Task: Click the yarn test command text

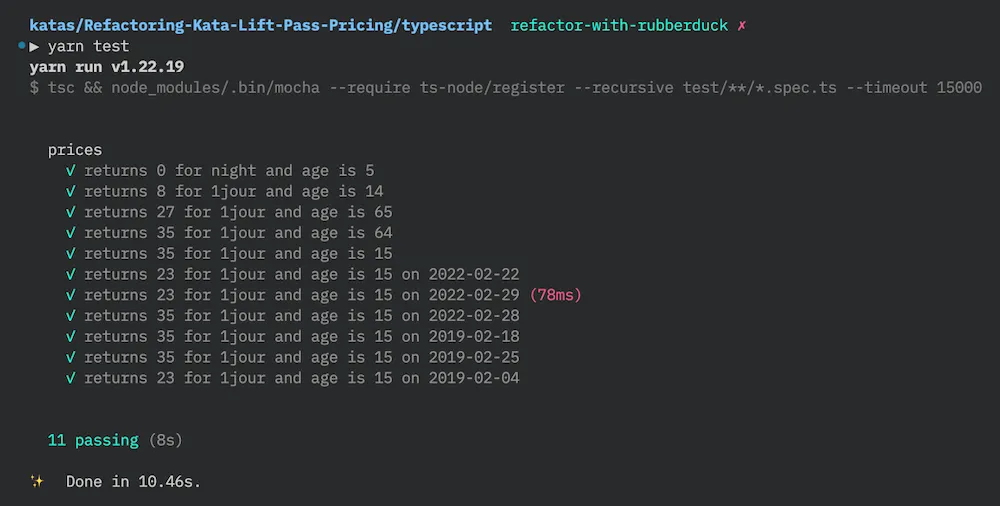Action: (x=88, y=46)
